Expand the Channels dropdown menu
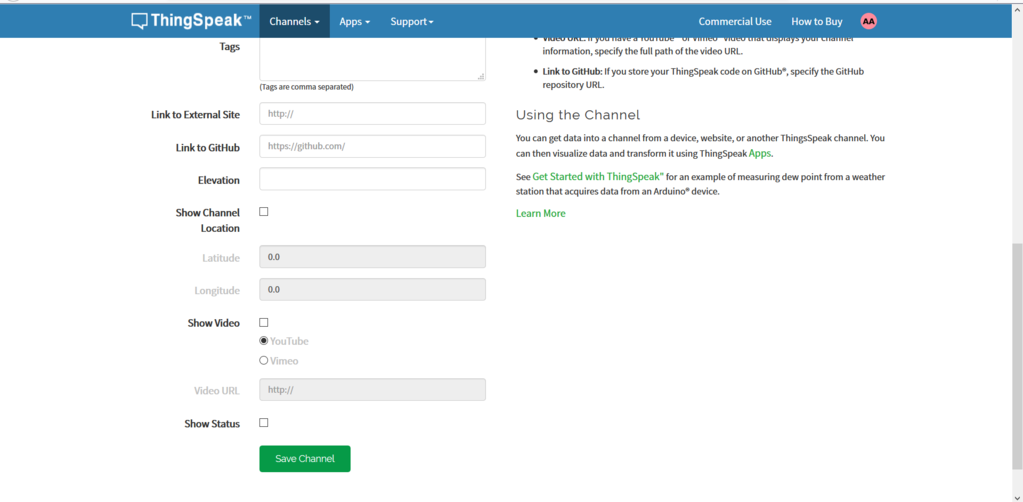Viewport: 1023px width, 502px height. (294, 21)
